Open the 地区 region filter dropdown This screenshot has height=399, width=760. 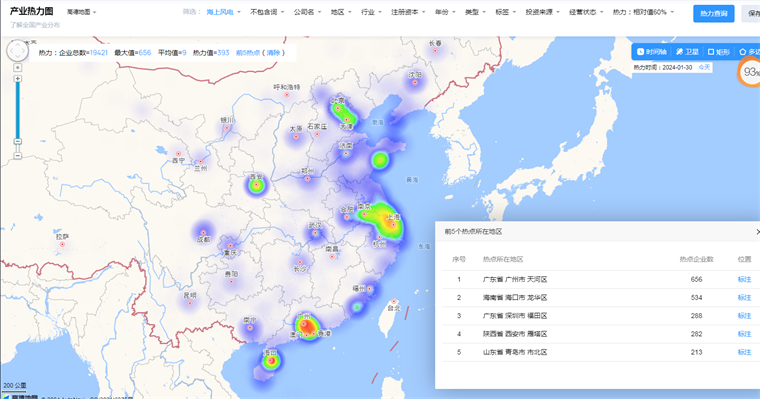(341, 12)
